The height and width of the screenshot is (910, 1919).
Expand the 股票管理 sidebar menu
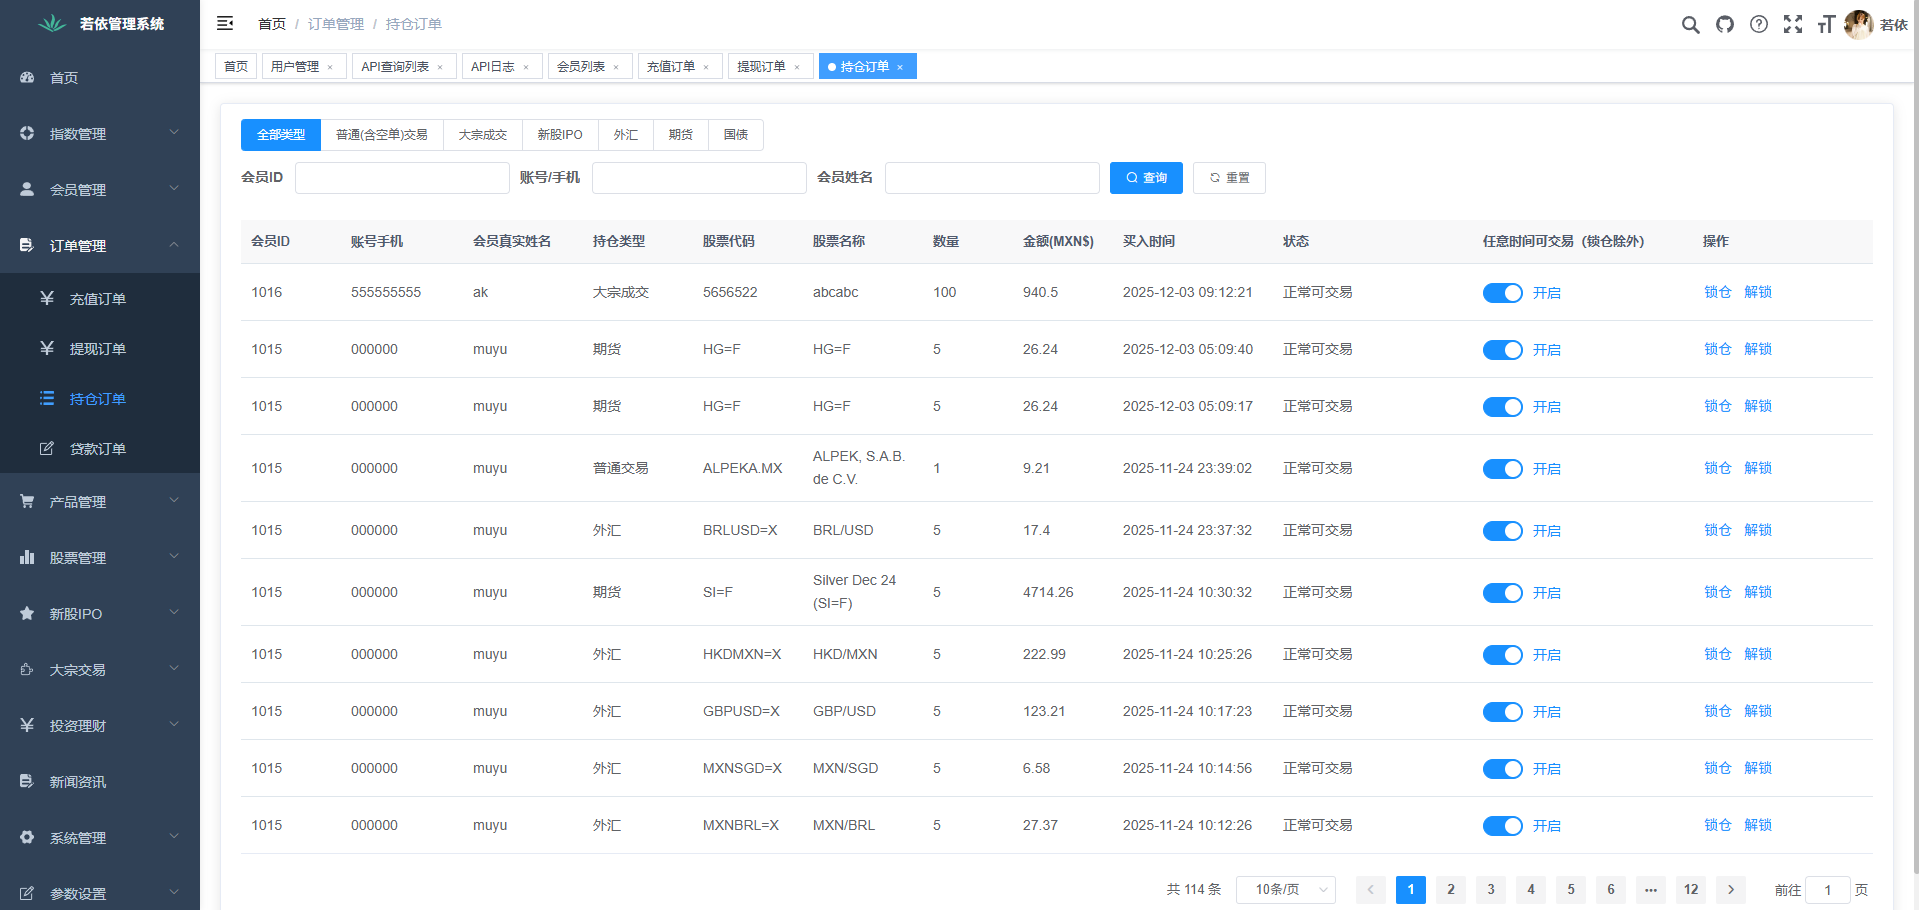point(100,557)
